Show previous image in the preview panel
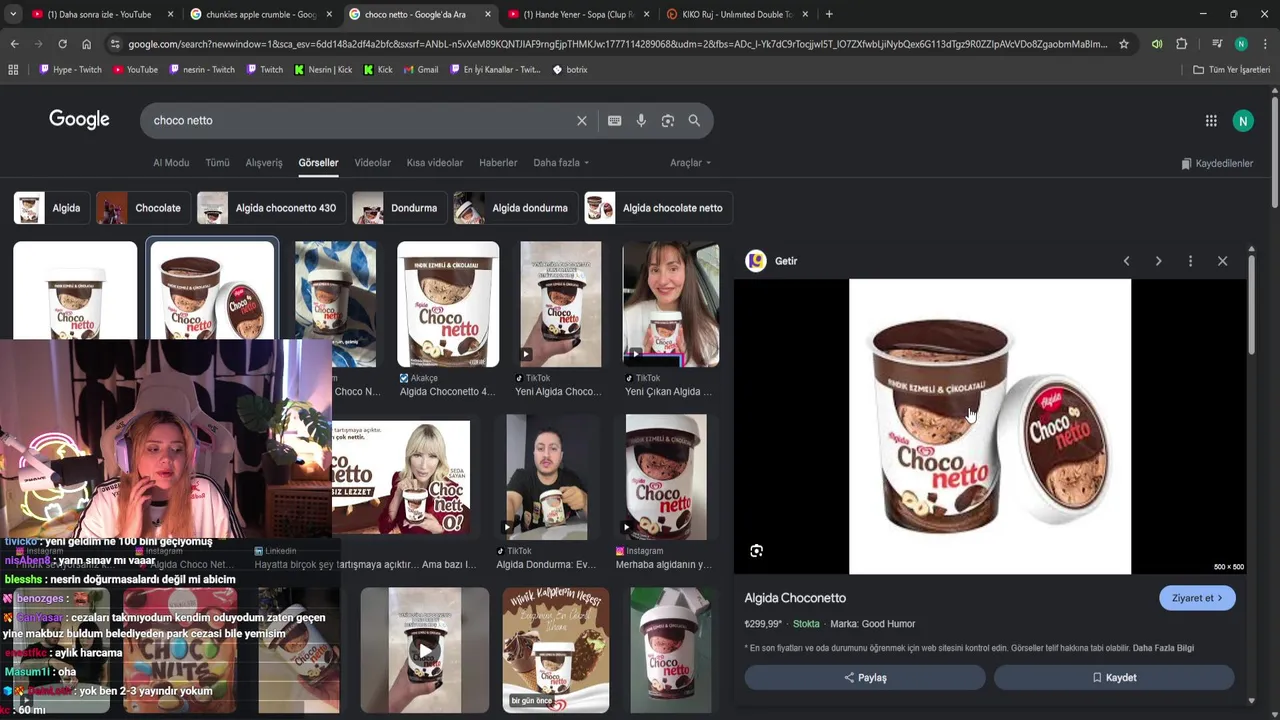Screen dimensions: 1280x720 tap(1126, 261)
